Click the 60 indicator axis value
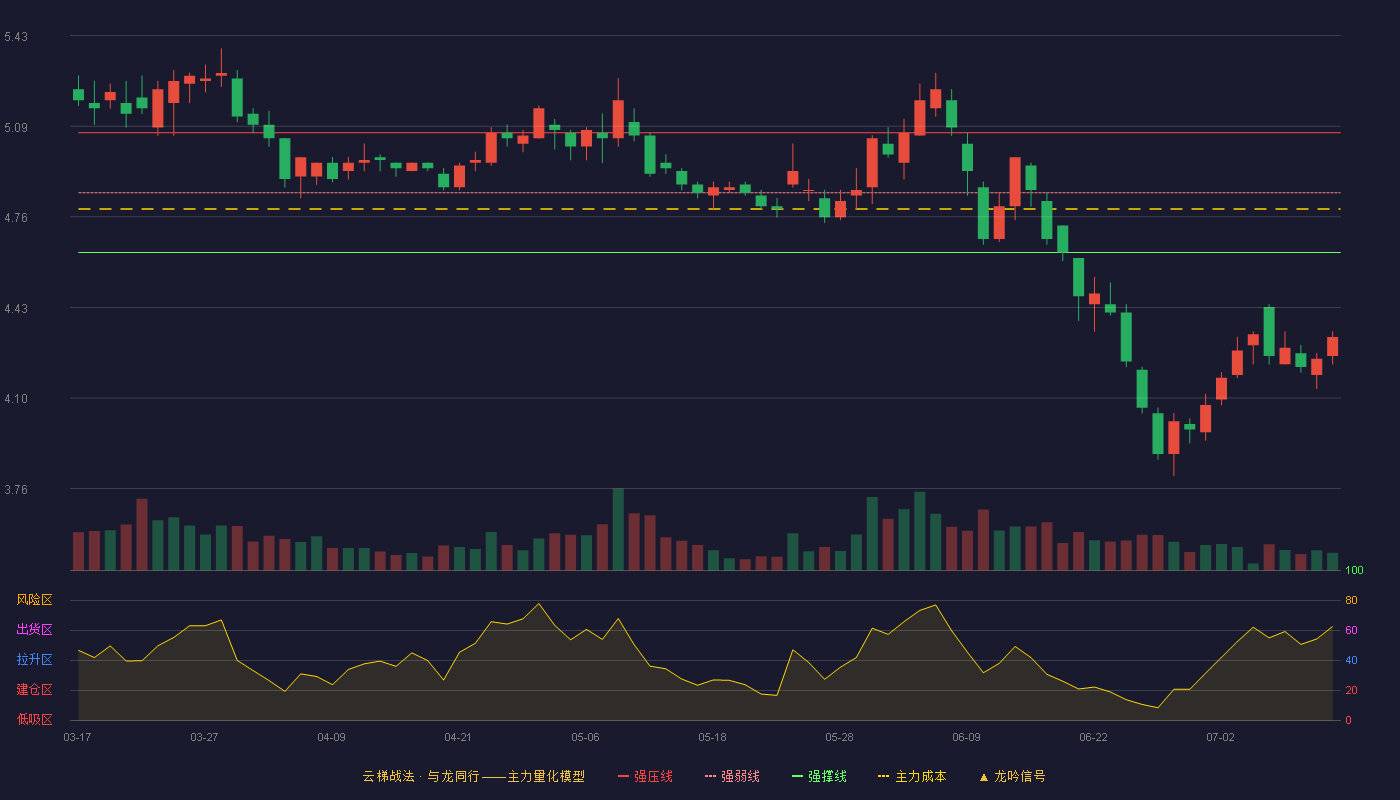This screenshot has width=1400, height=800. (x=1351, y=630)
